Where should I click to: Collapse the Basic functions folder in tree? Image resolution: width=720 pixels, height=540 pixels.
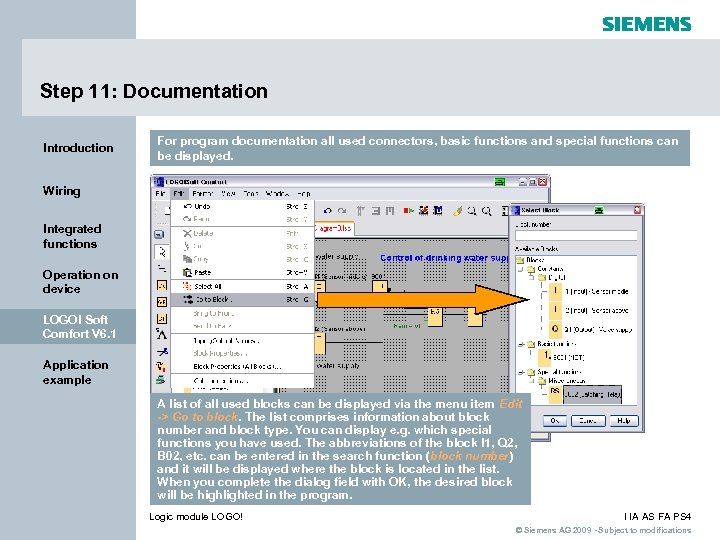tap(521, 344)
